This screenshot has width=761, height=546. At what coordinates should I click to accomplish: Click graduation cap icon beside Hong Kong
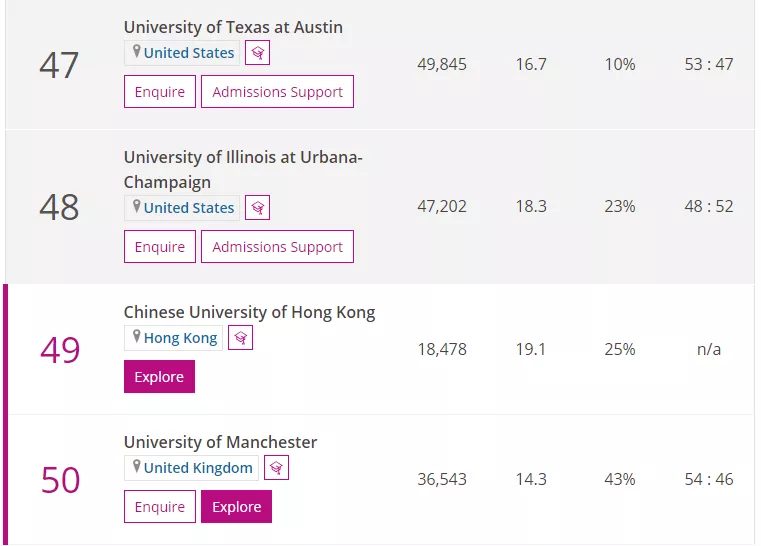pyautogui.click(x=240, y=338)
